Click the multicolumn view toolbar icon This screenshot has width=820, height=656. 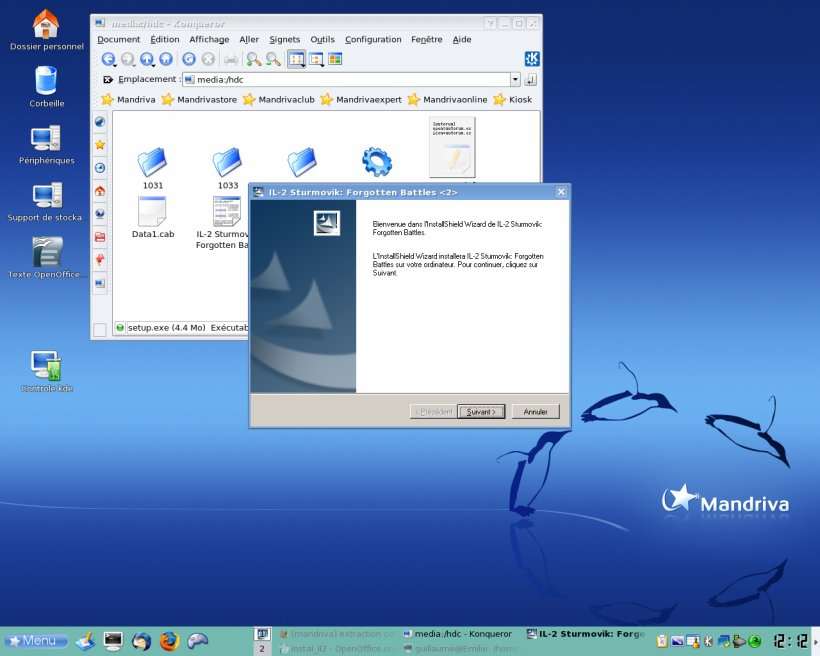tap(335, 59)
